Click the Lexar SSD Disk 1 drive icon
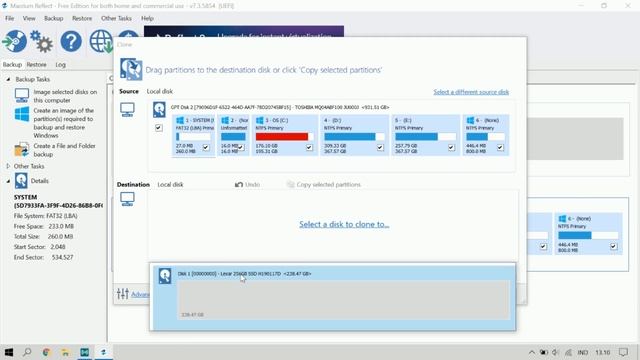640x360 pixels. click(x=165, y=276)
